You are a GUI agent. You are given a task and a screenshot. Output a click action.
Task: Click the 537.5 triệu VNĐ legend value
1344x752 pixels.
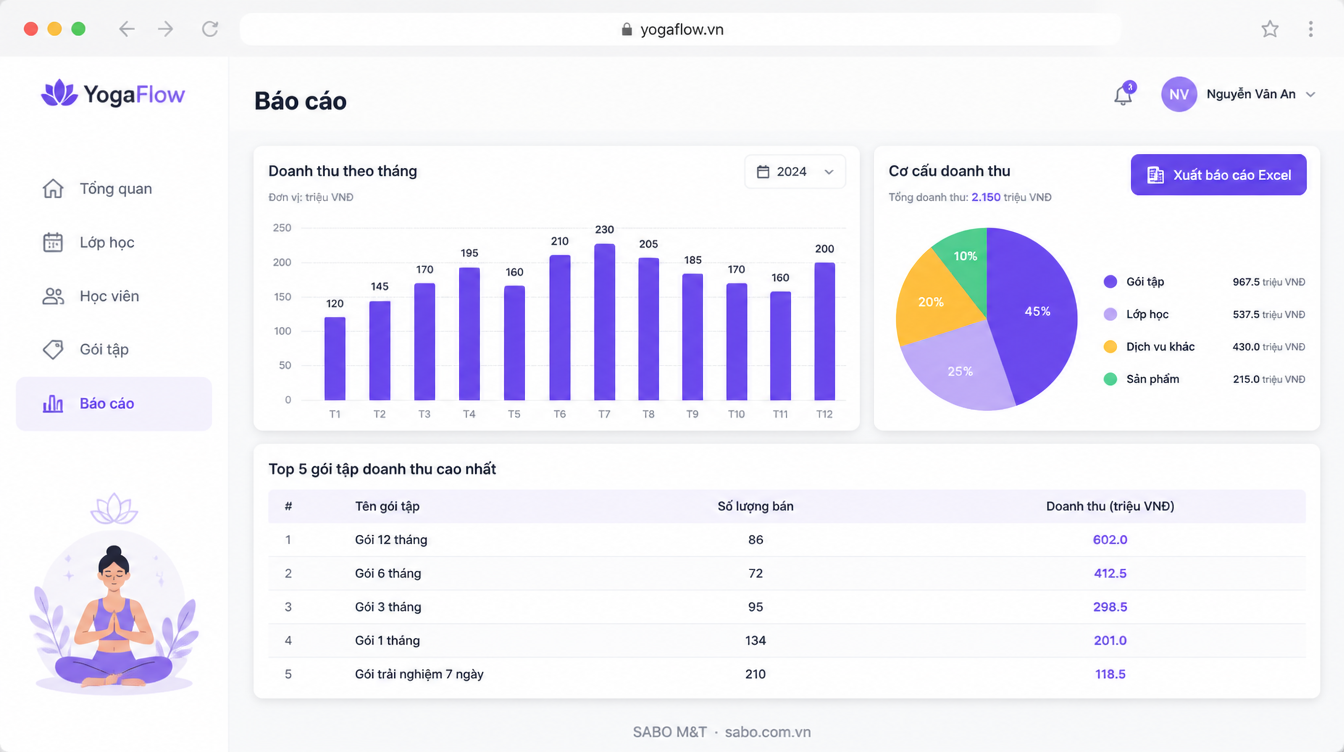pos(1269,314)
